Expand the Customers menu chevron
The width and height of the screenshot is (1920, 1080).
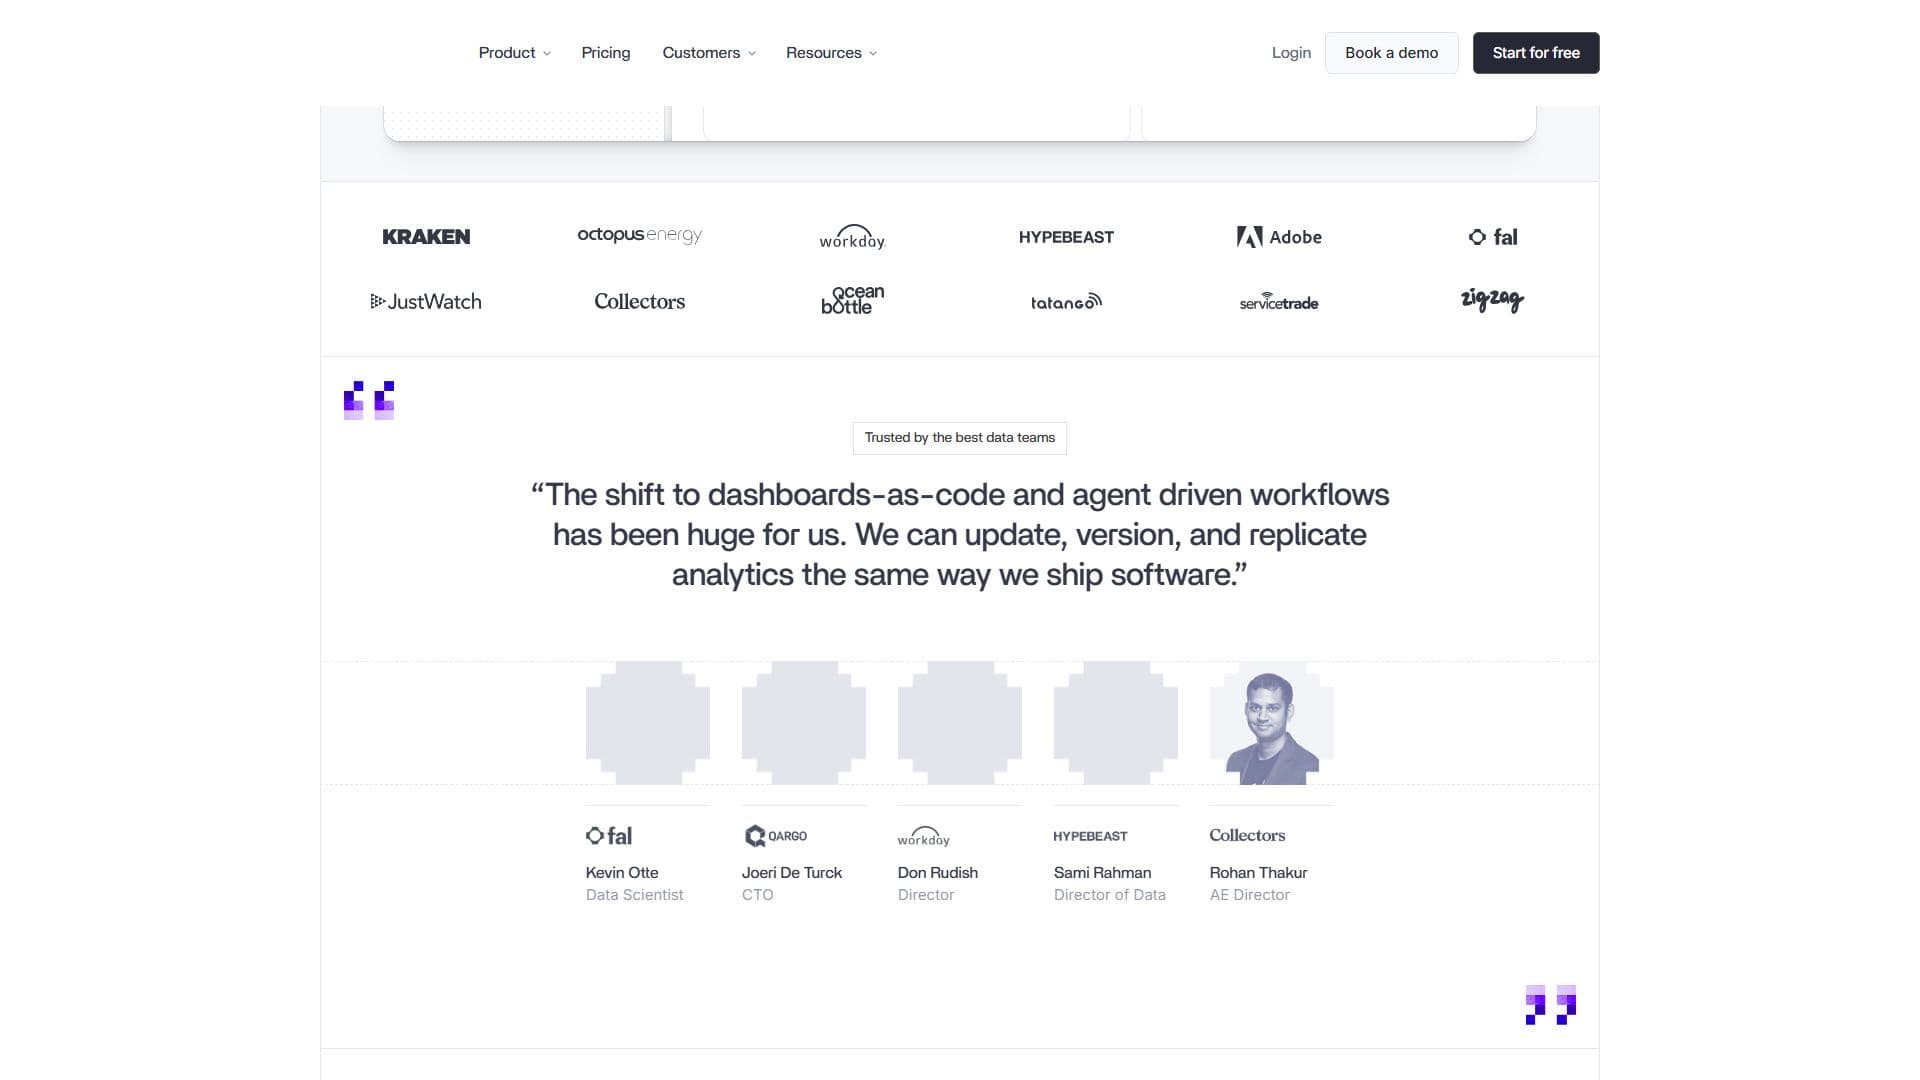(x=752, y=54)
